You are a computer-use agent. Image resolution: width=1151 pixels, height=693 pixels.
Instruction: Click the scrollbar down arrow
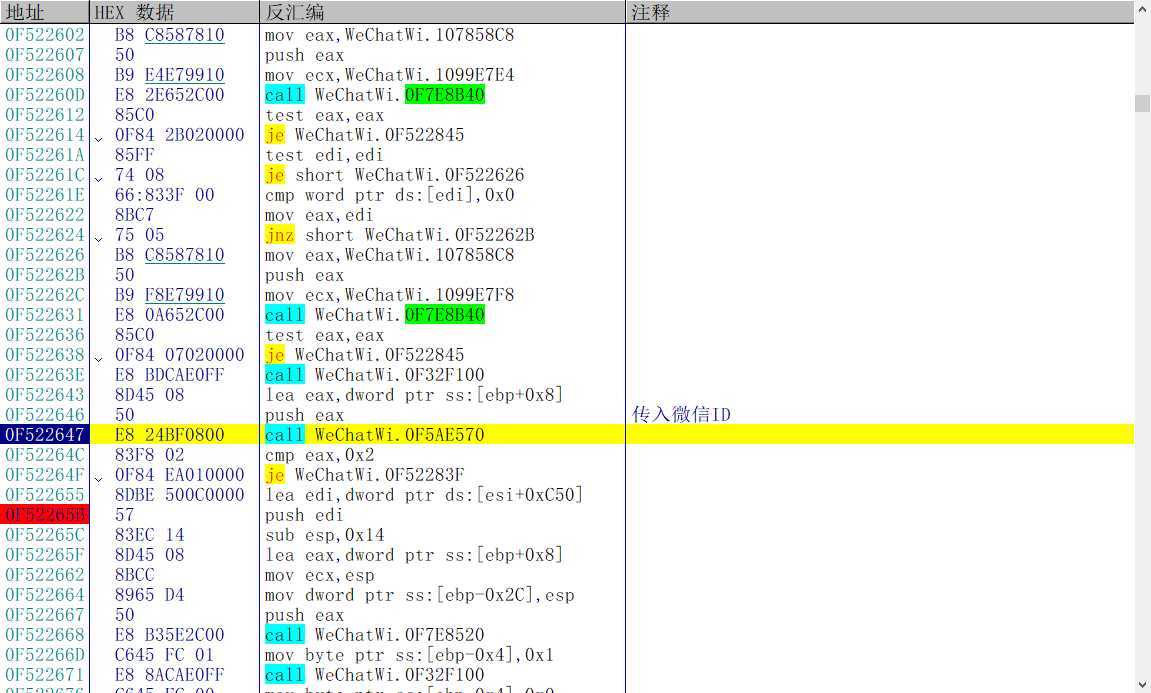(1142, 684)
